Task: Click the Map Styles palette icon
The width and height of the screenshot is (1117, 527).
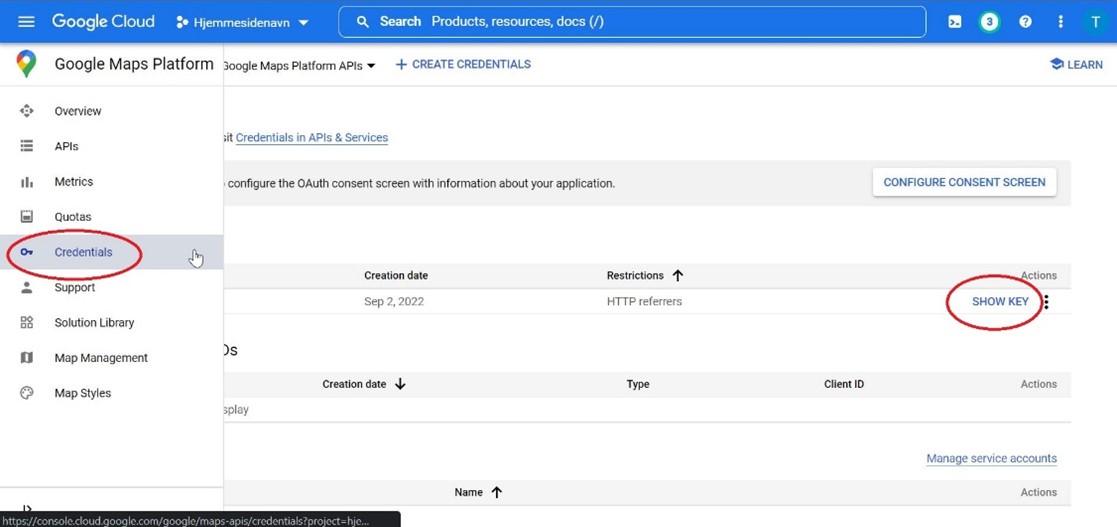Action: coord(27,393)
